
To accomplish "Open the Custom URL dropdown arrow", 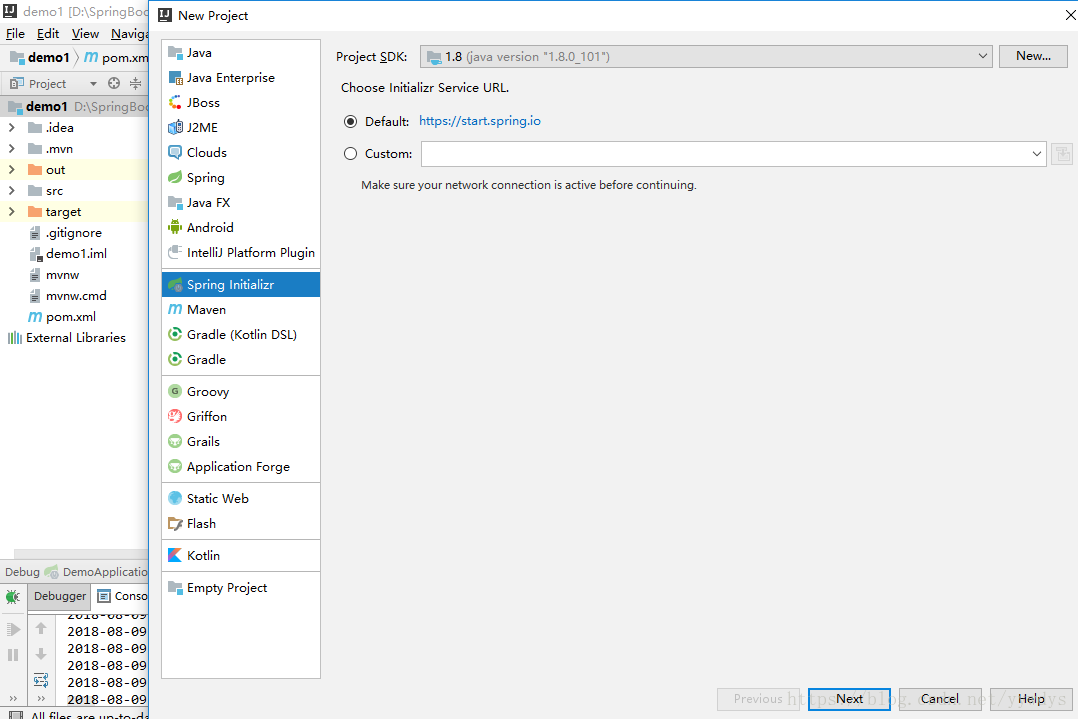I will click(1037, 153).
